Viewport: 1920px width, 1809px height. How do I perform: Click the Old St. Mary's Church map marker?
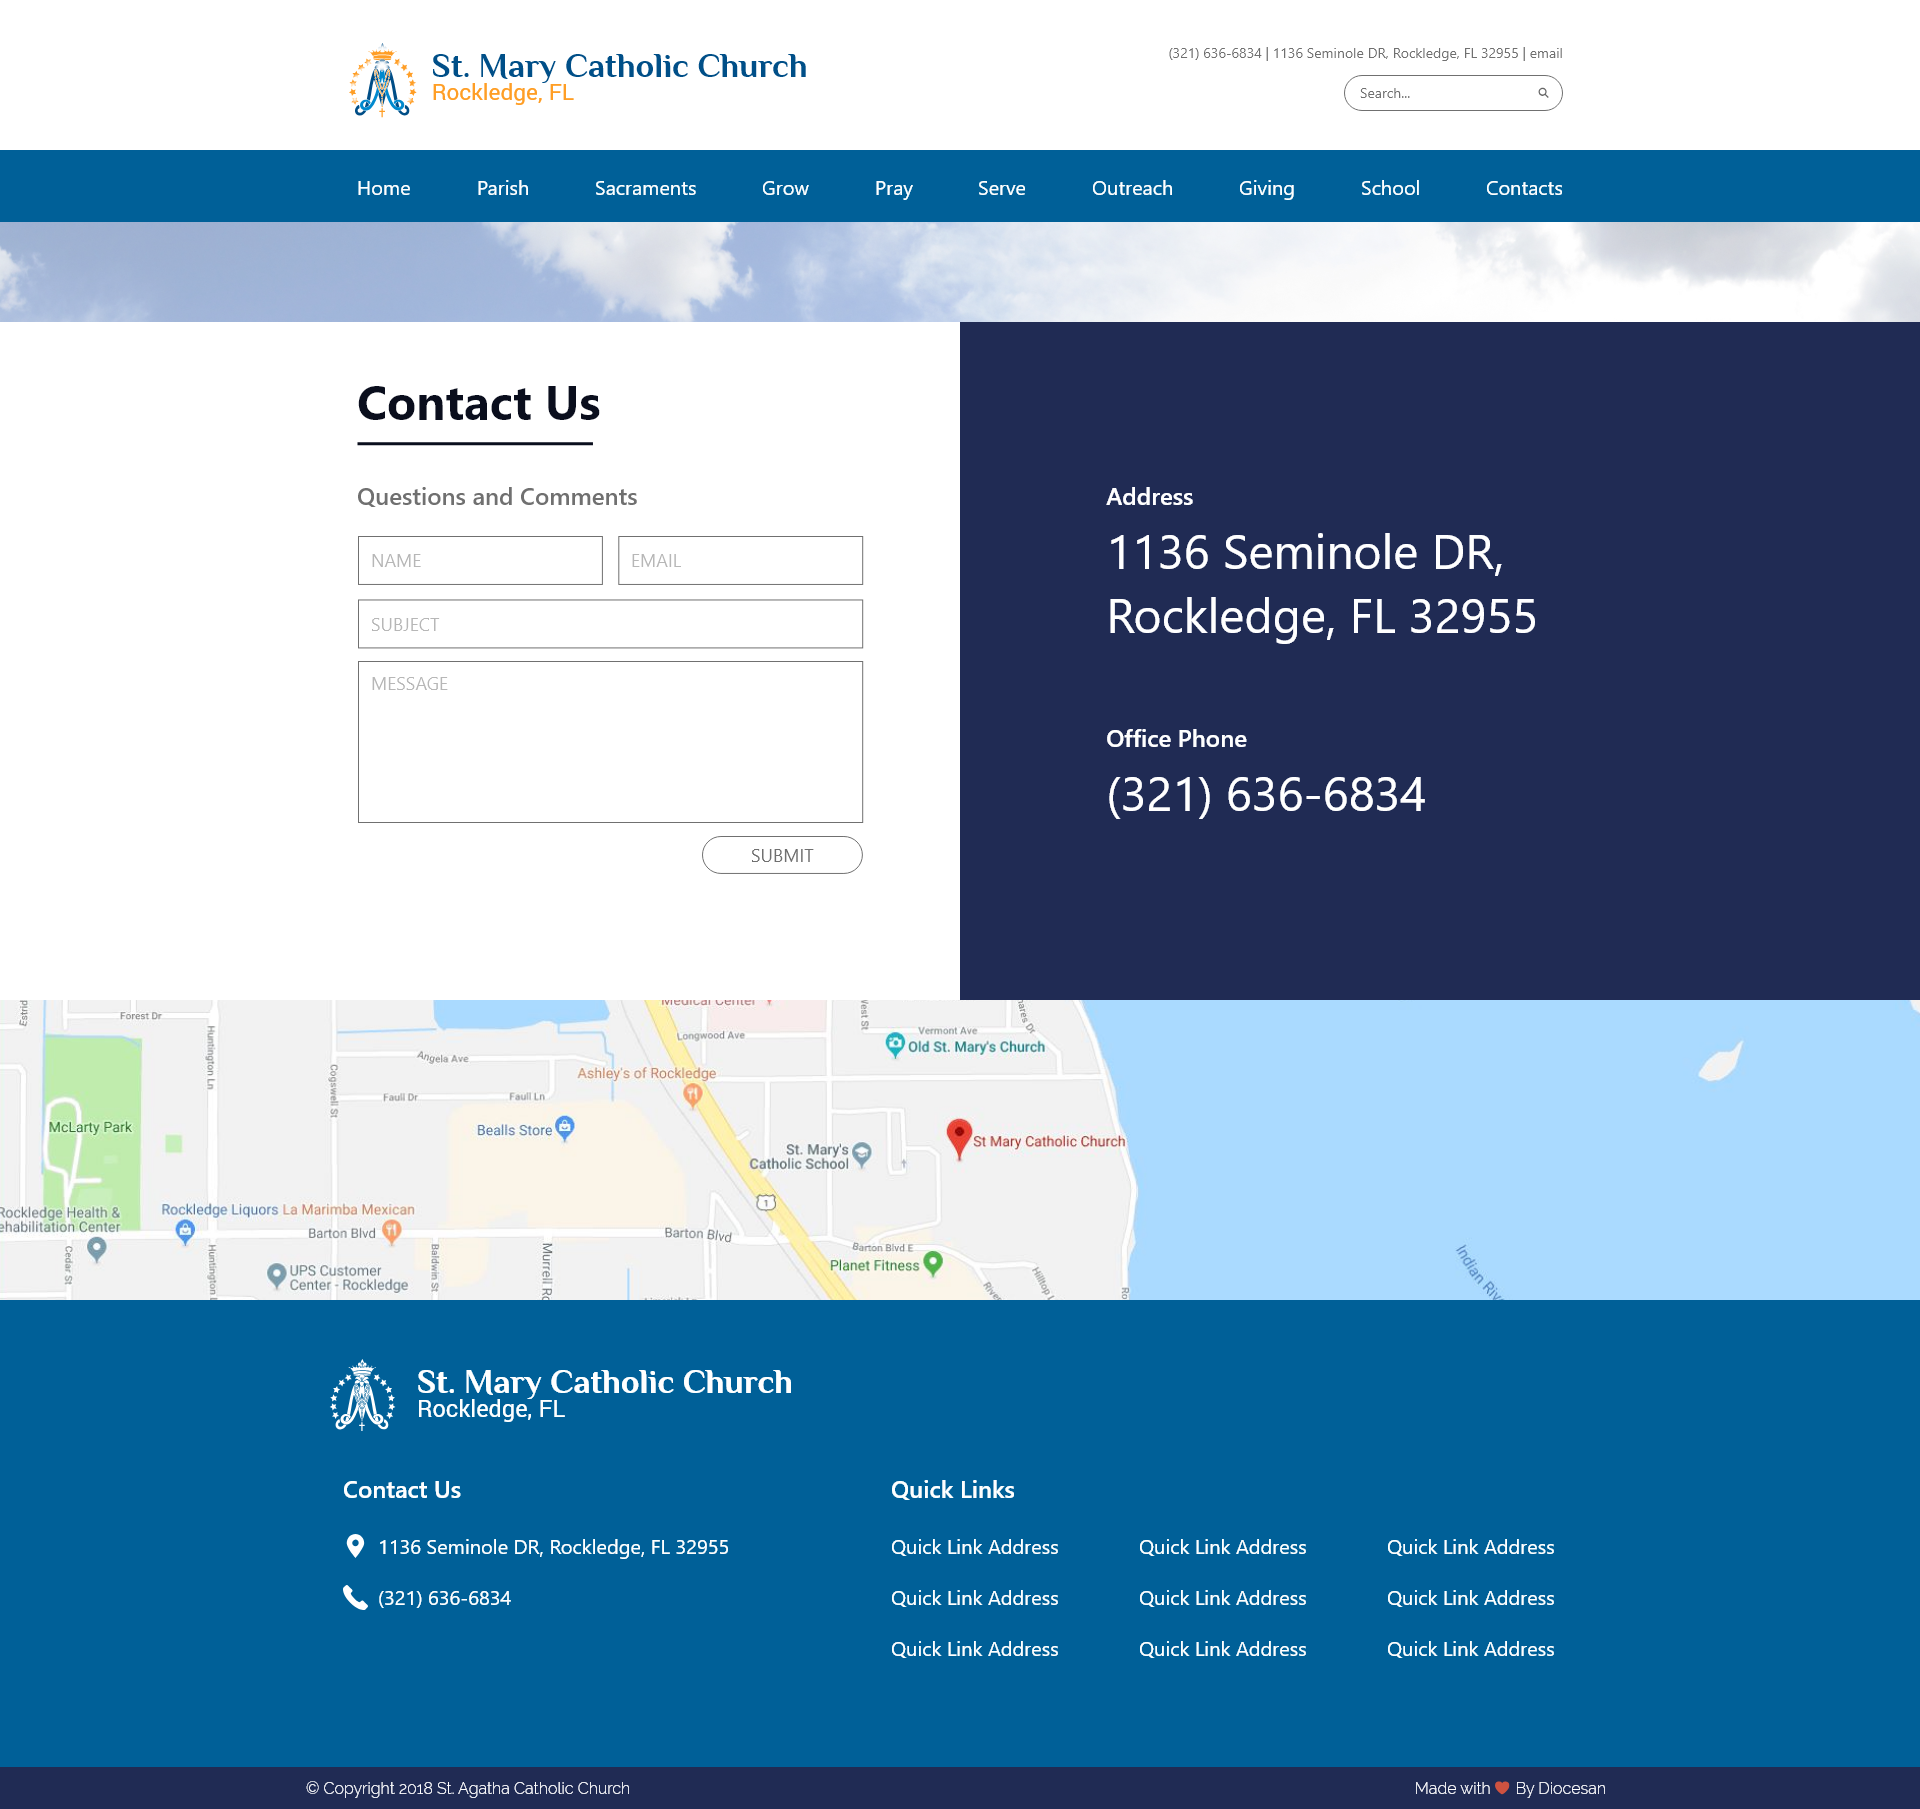[x=895, y=1044]
